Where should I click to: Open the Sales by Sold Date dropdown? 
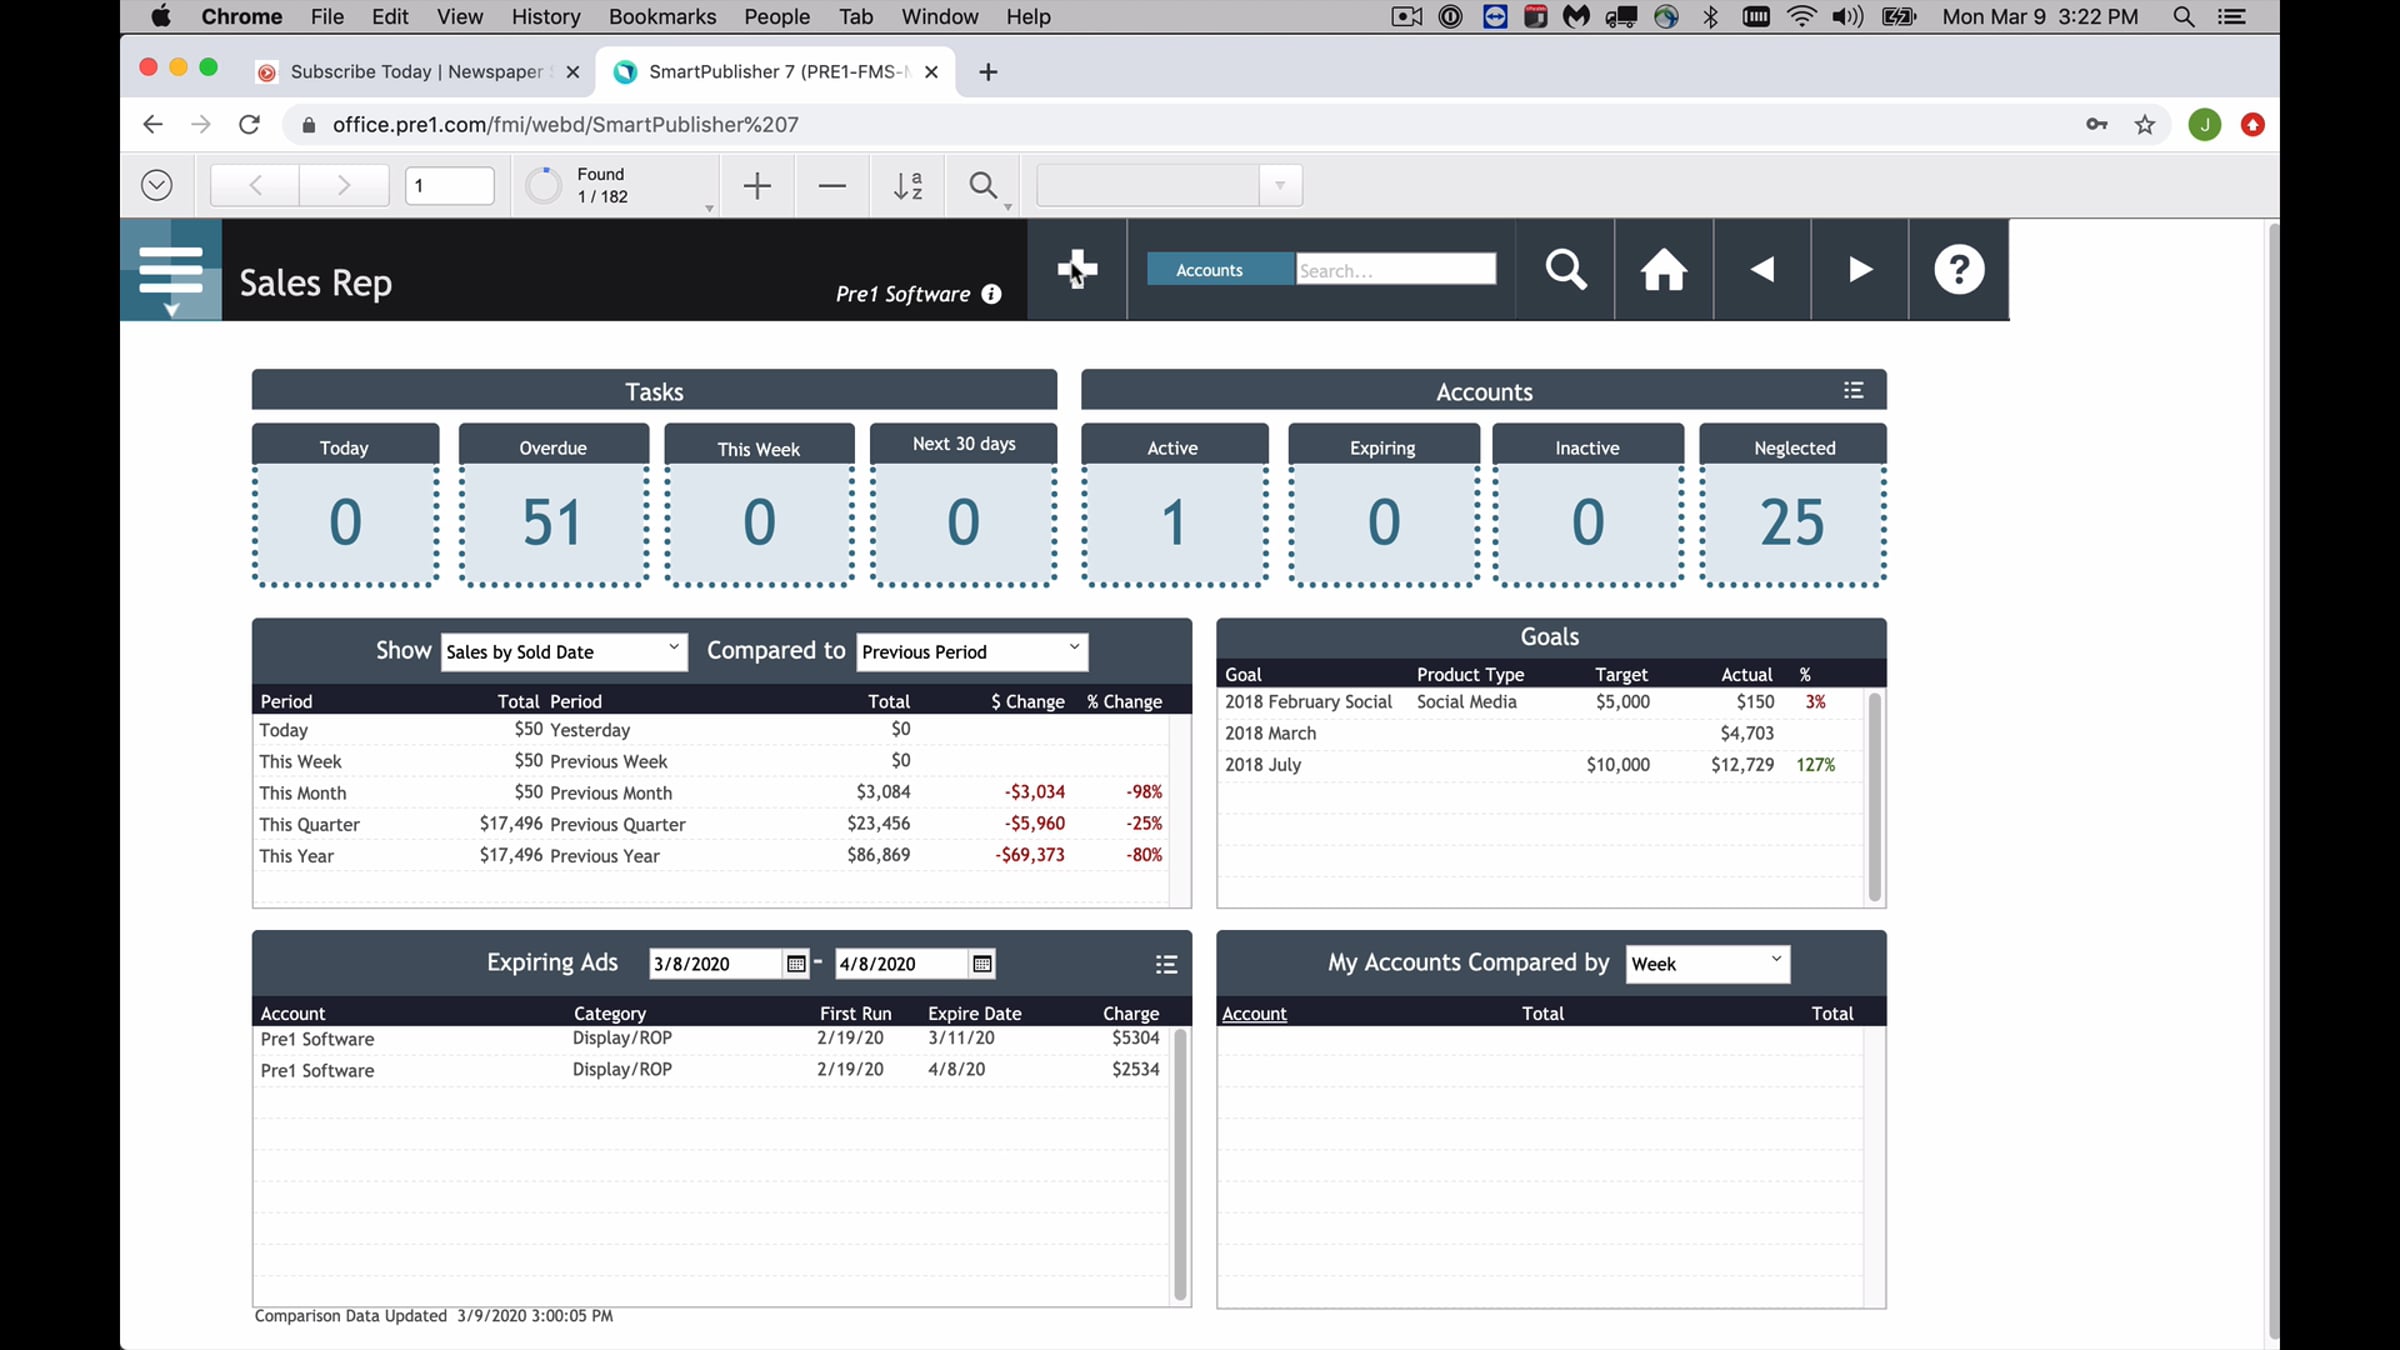tap(564, 652)
